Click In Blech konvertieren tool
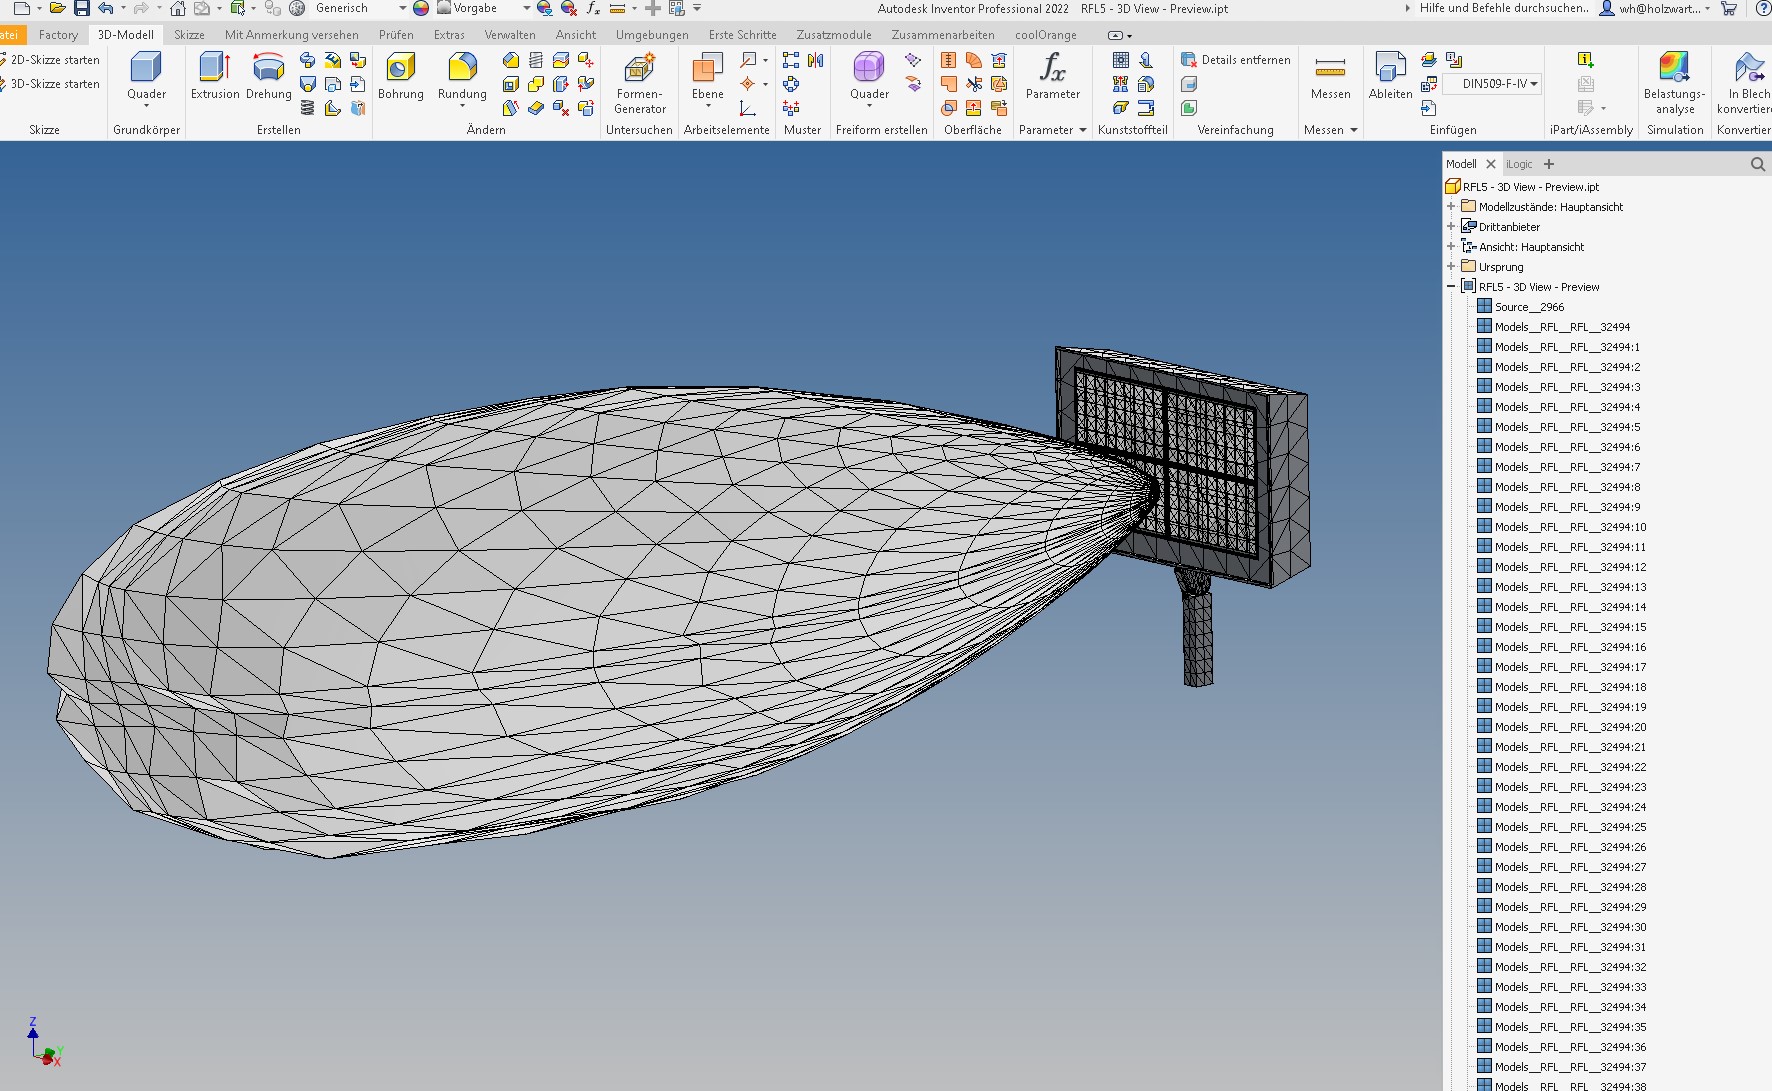 pyautogui.click(x=1746, y=83)
